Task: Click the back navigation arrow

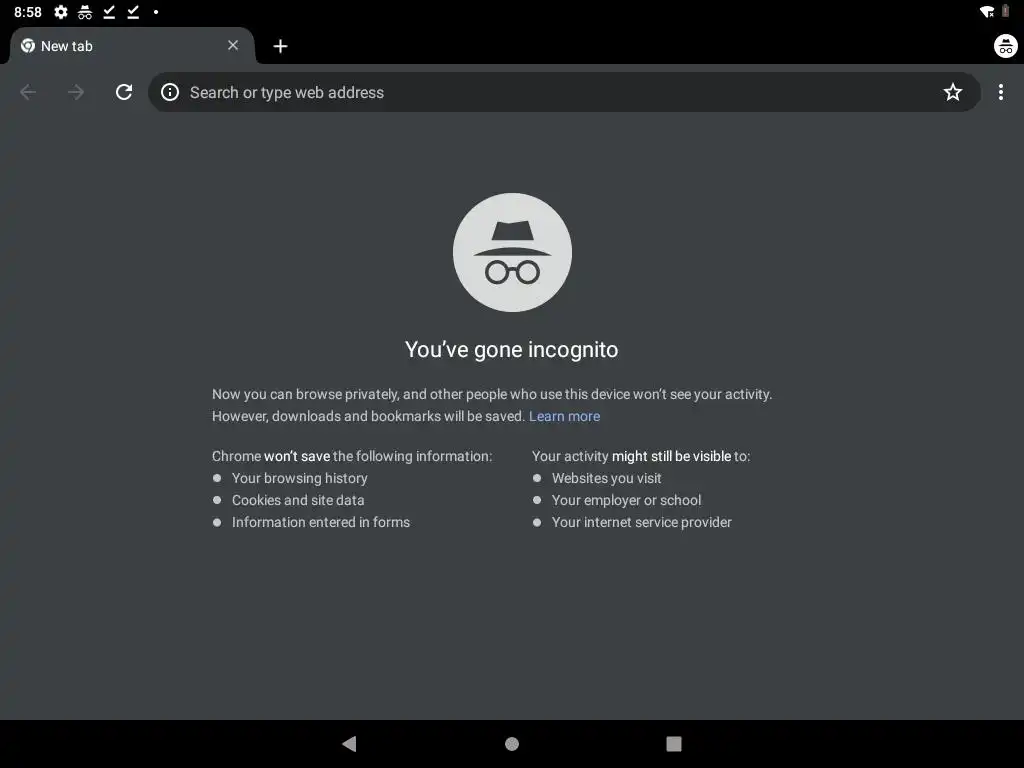Action: point(28,92)
